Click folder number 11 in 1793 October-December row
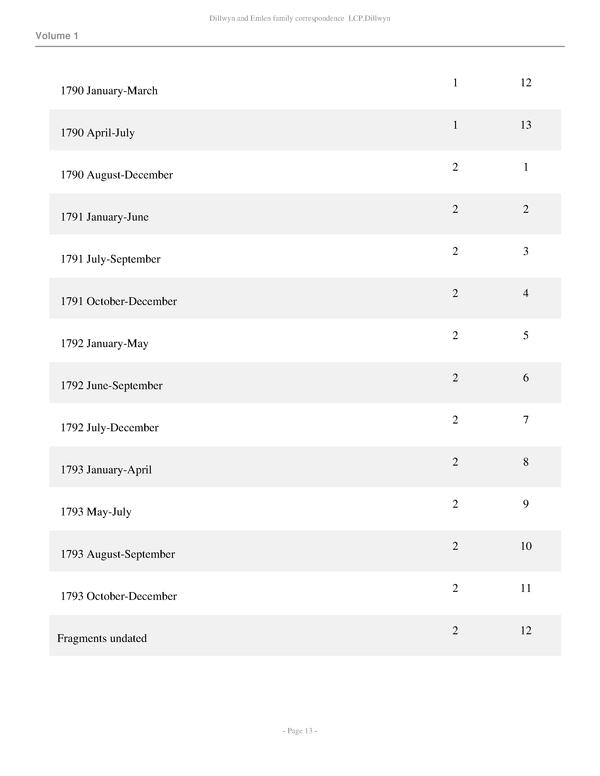The image size is (600, 776). tap(526, 588)
